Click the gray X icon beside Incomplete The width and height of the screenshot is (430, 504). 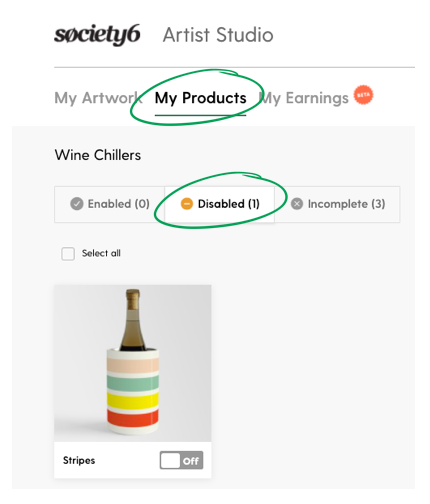[297, 204]
